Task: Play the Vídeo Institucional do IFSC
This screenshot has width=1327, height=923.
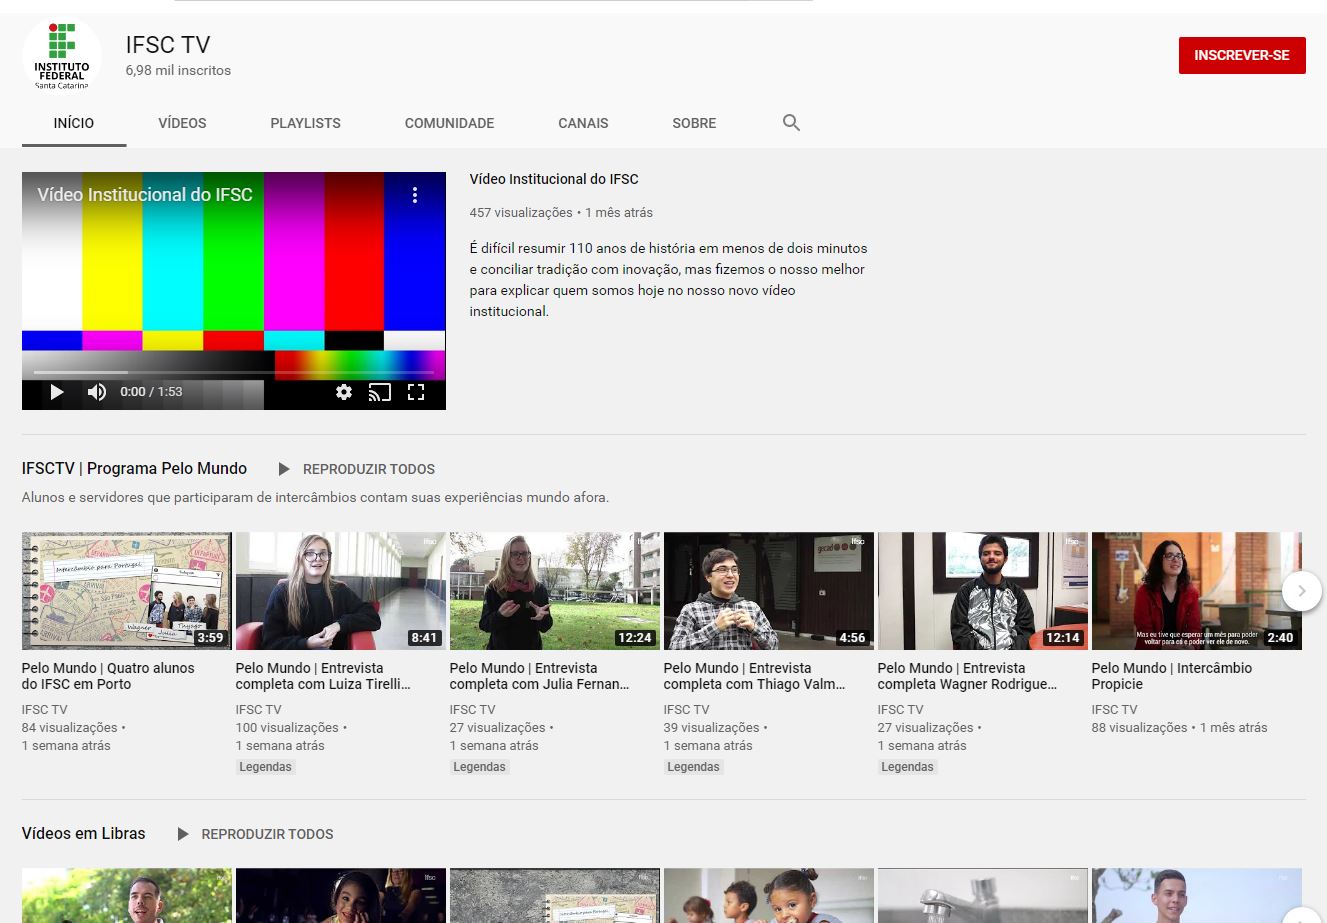Action: tap(57, 392)
